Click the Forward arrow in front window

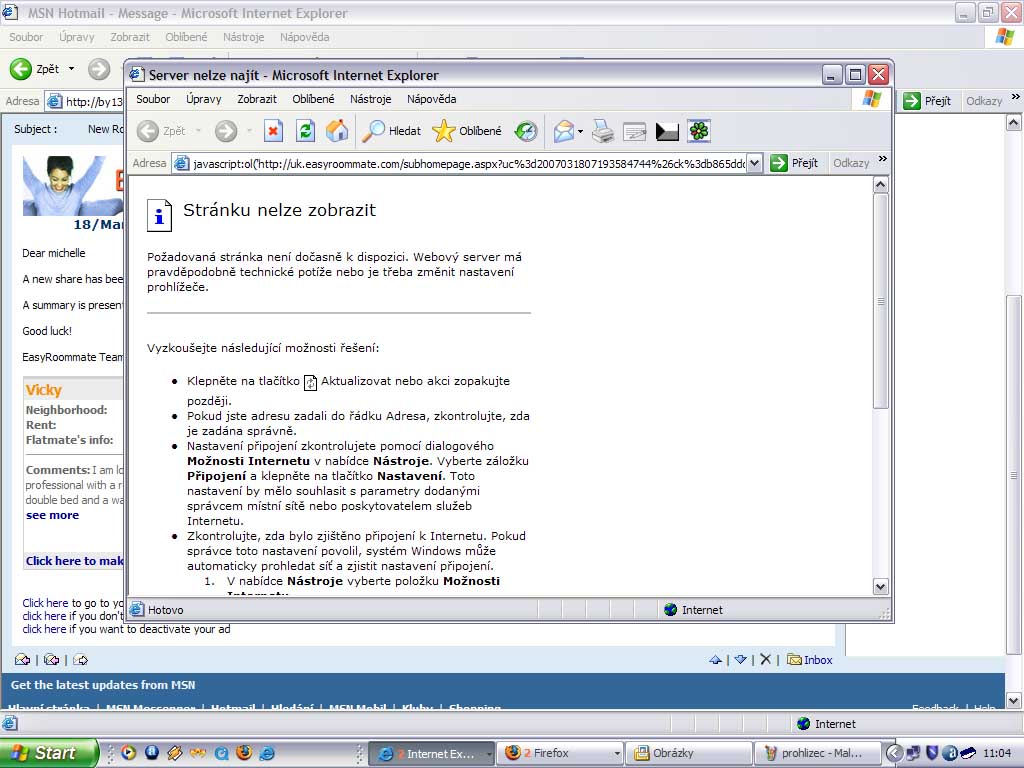(x=226, y=131)
